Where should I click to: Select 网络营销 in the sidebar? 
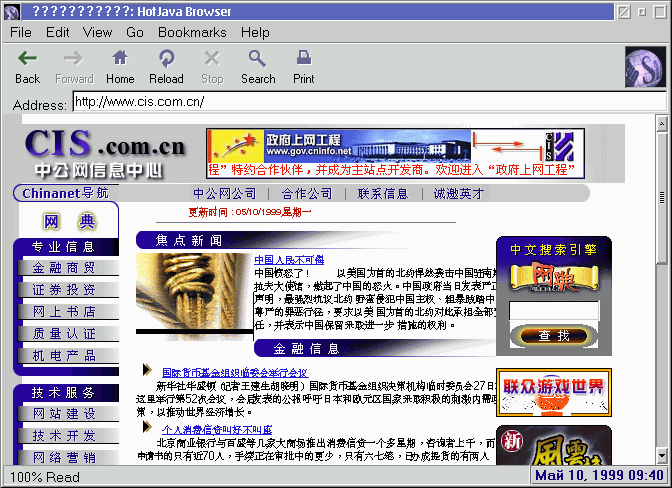coord(68,458)
